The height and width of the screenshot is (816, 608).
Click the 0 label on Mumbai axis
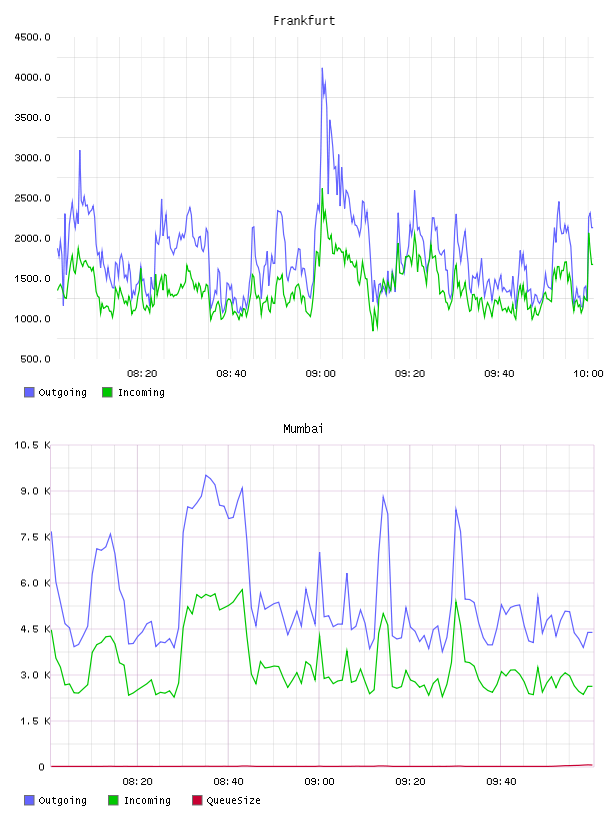[41, 767]
